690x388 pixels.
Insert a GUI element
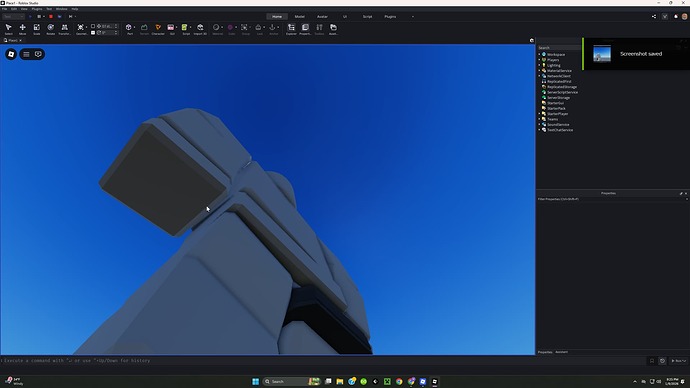pyautogui.click(x=171, y=29)
